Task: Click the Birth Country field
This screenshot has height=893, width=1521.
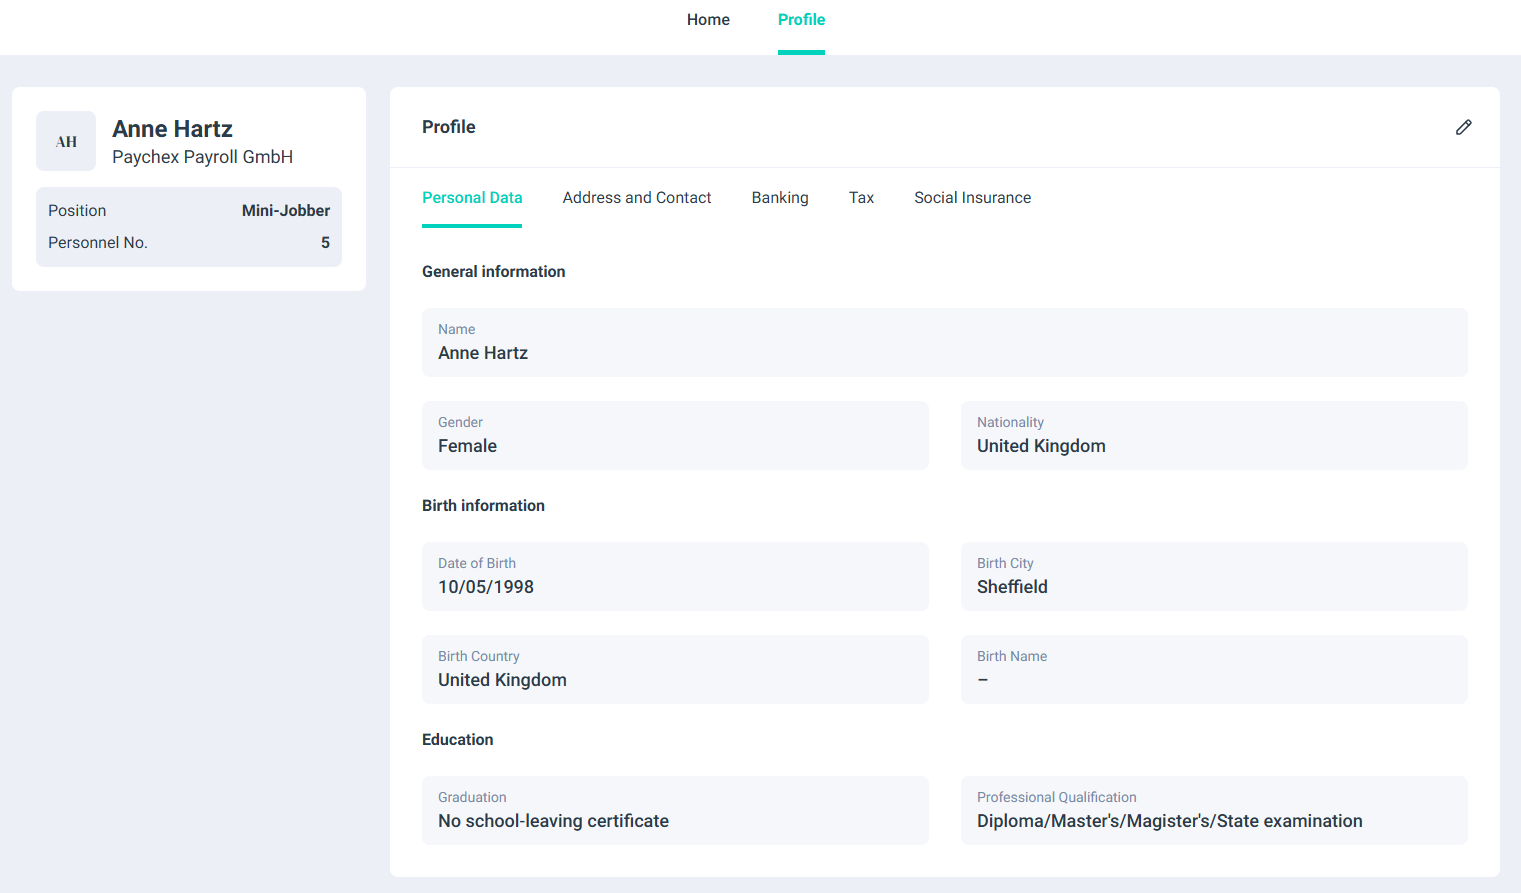Action: pyautogui.click(x=675, y=670)
